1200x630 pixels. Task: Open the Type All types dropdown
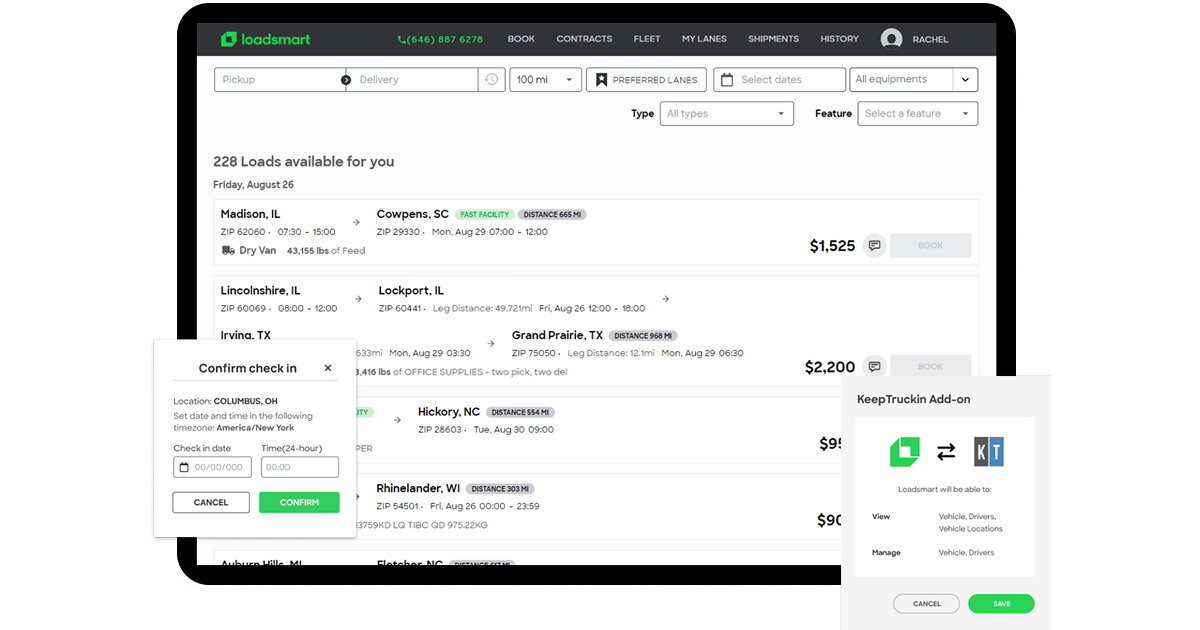point(727,114)
